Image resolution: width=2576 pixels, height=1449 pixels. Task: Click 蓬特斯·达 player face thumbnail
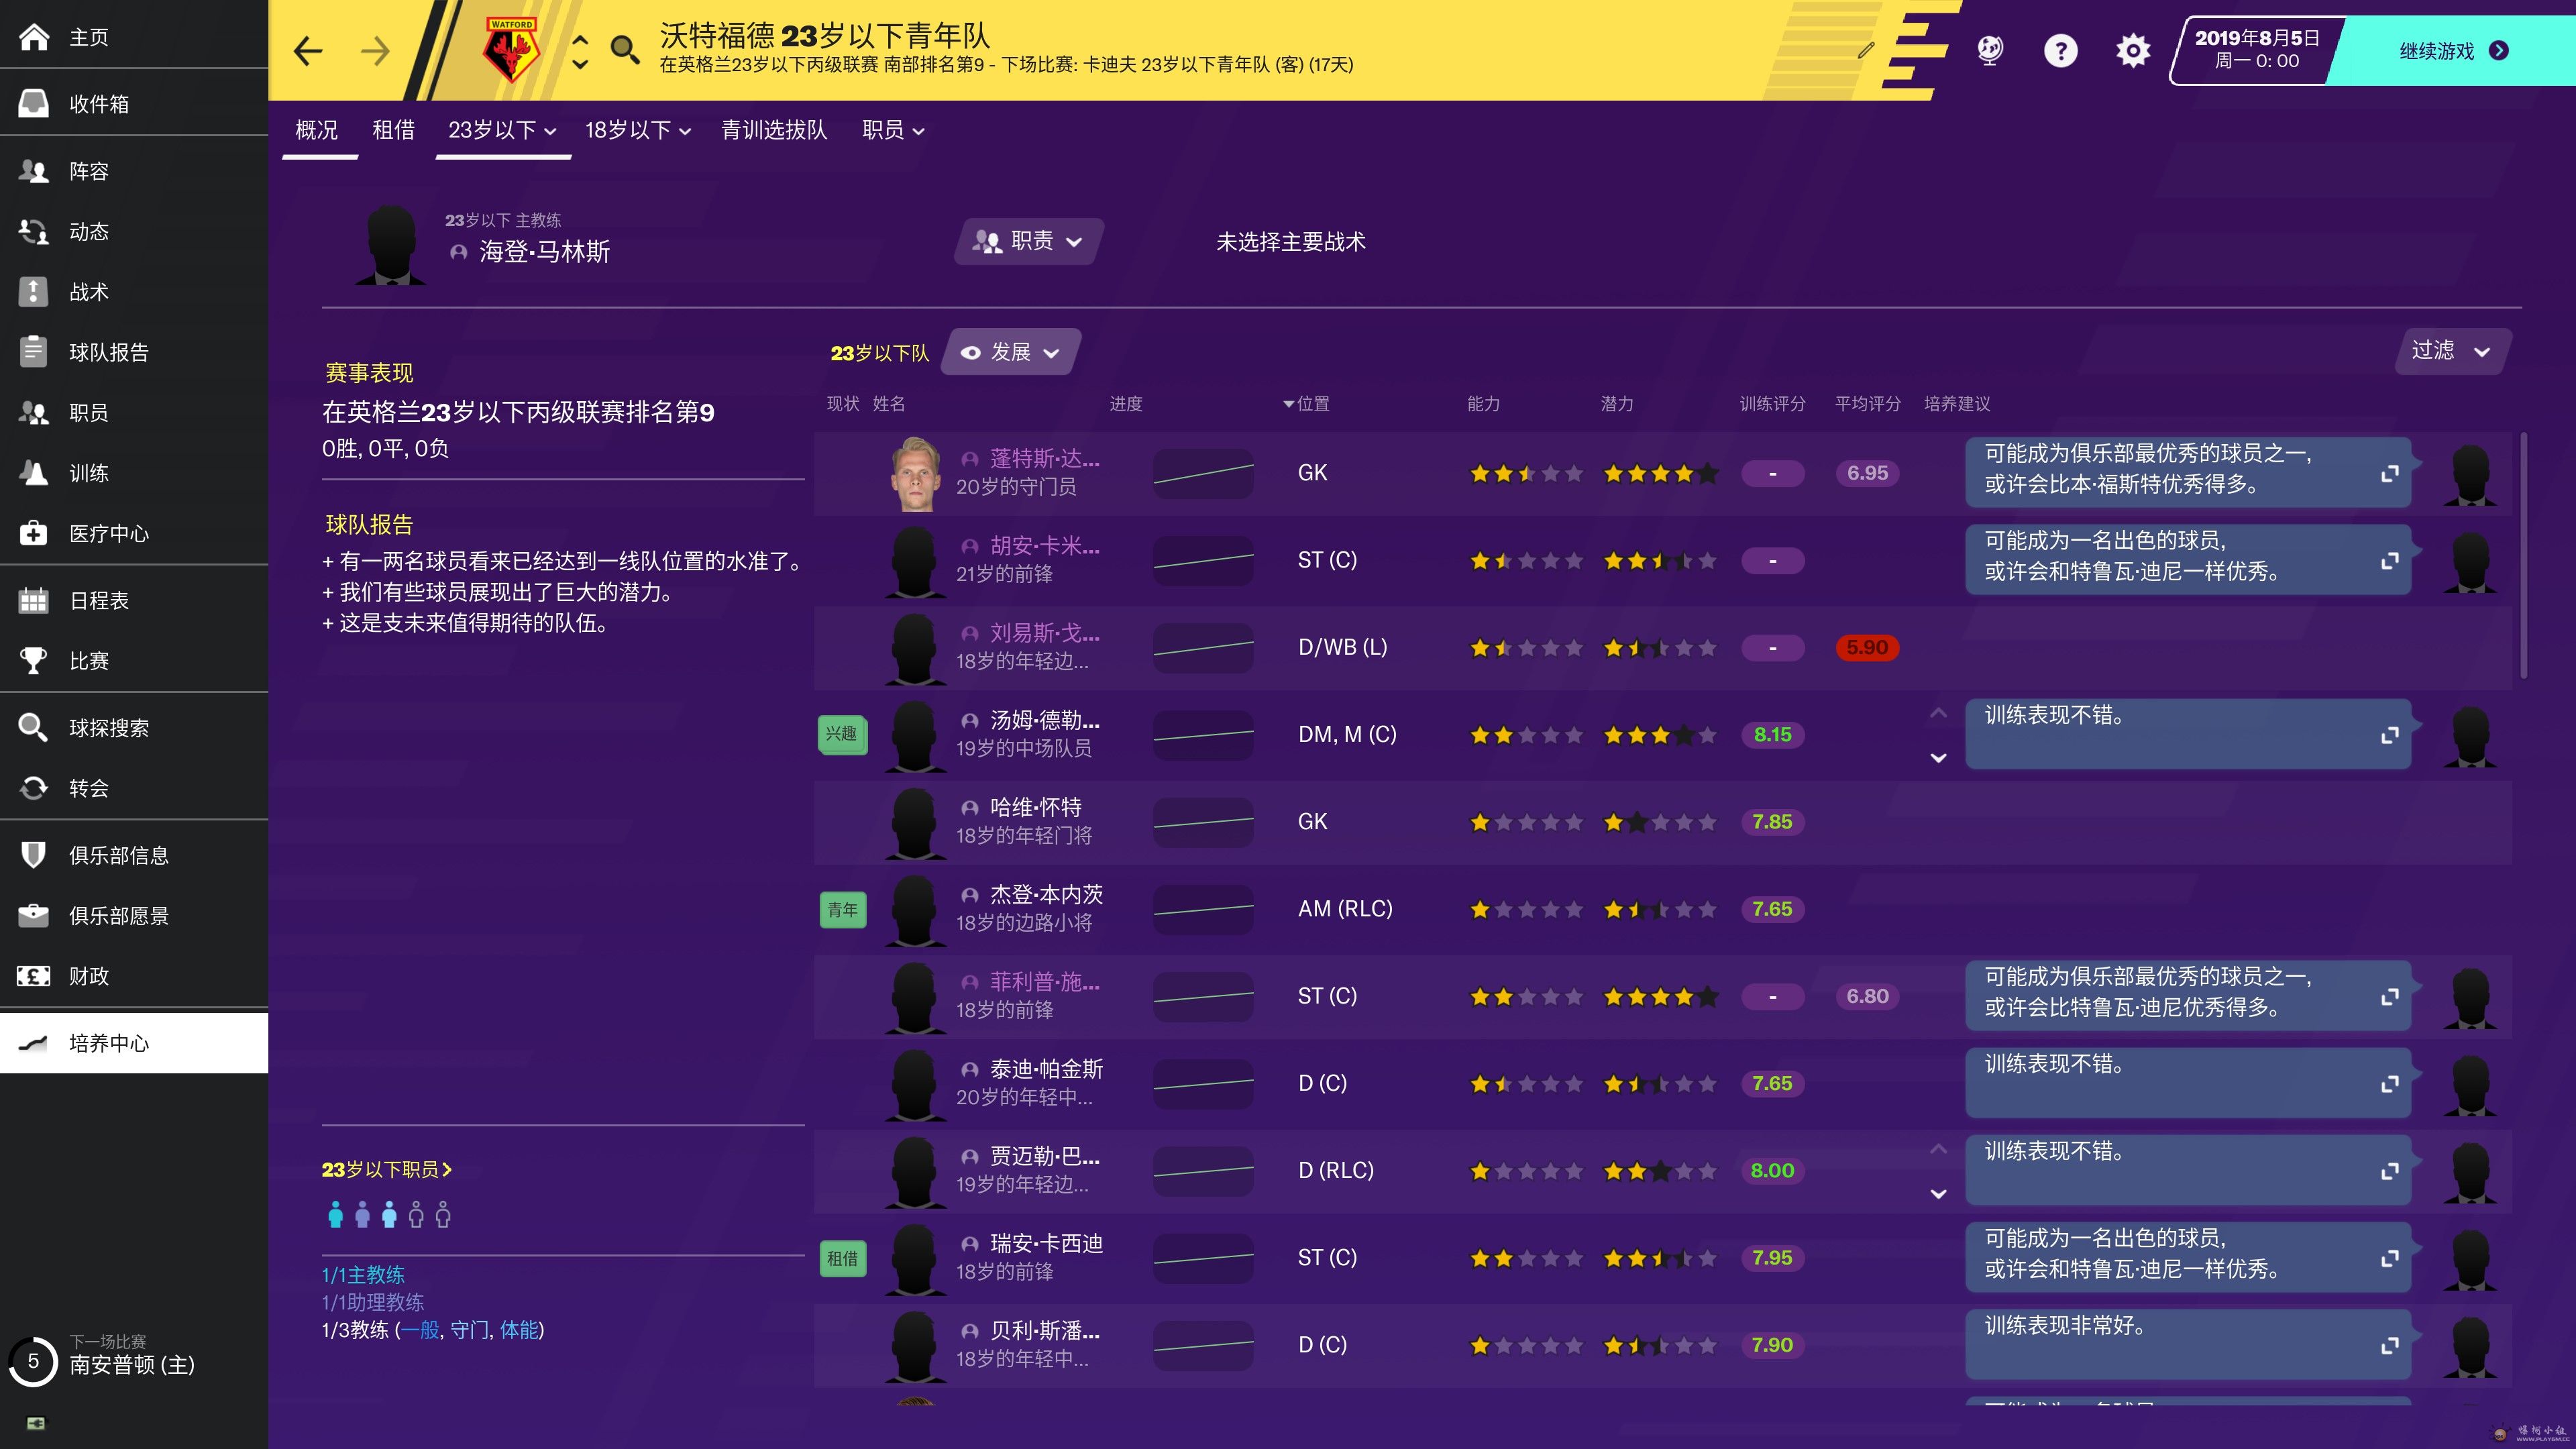(915, 473)
